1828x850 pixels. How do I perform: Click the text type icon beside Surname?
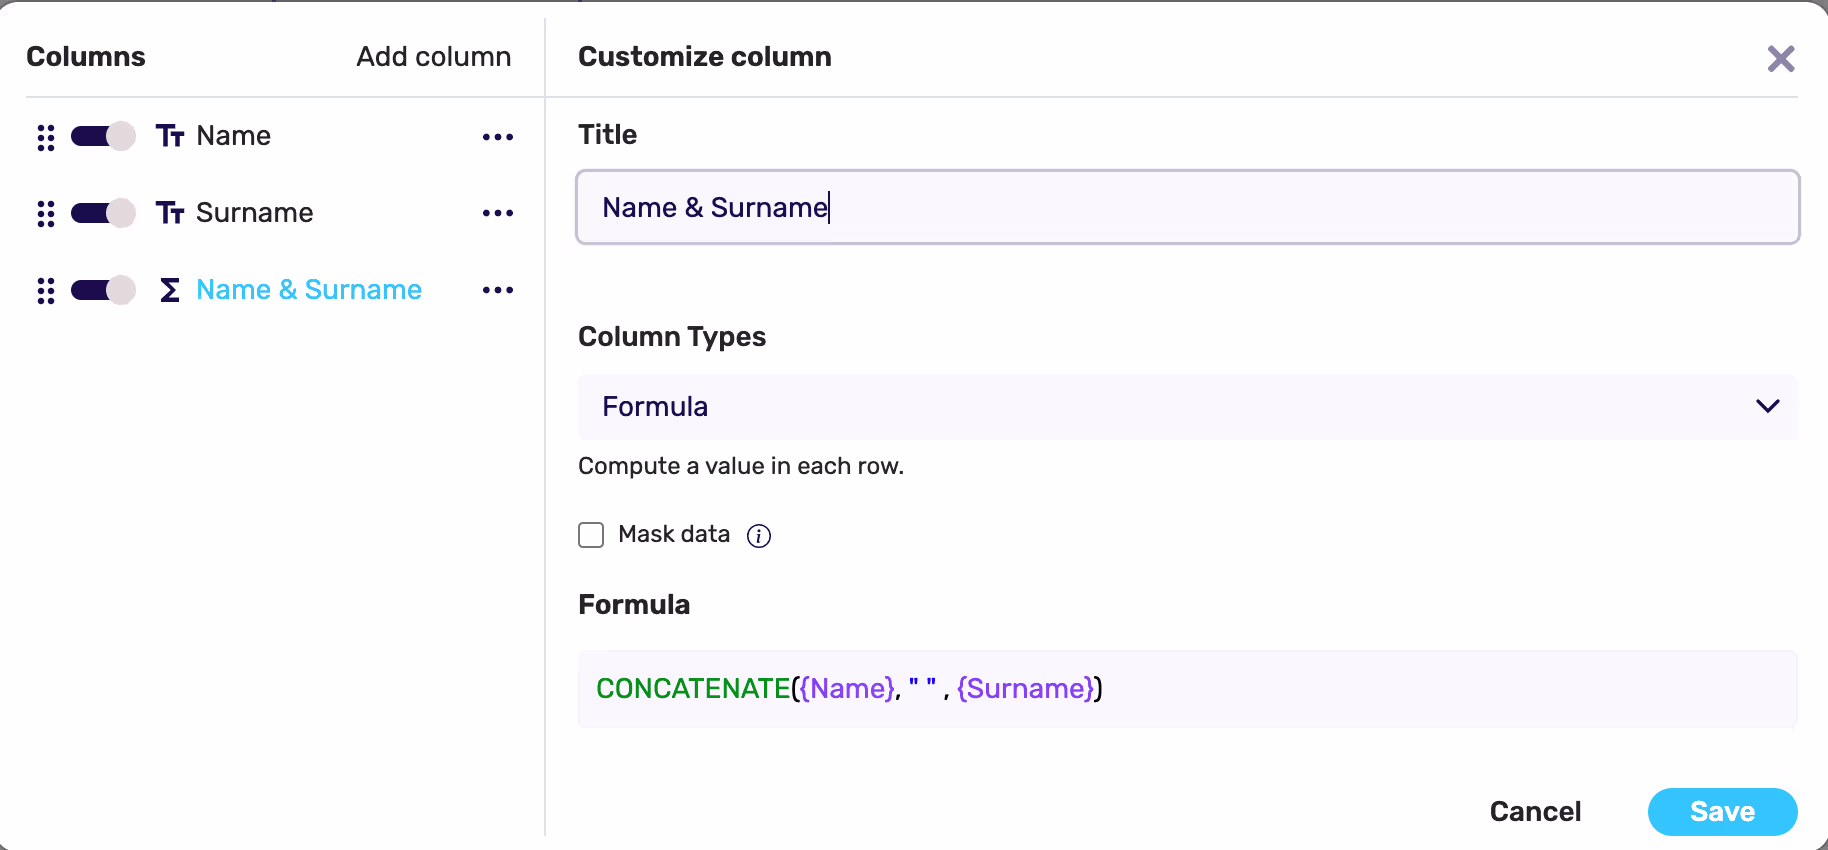click(170, 213)
